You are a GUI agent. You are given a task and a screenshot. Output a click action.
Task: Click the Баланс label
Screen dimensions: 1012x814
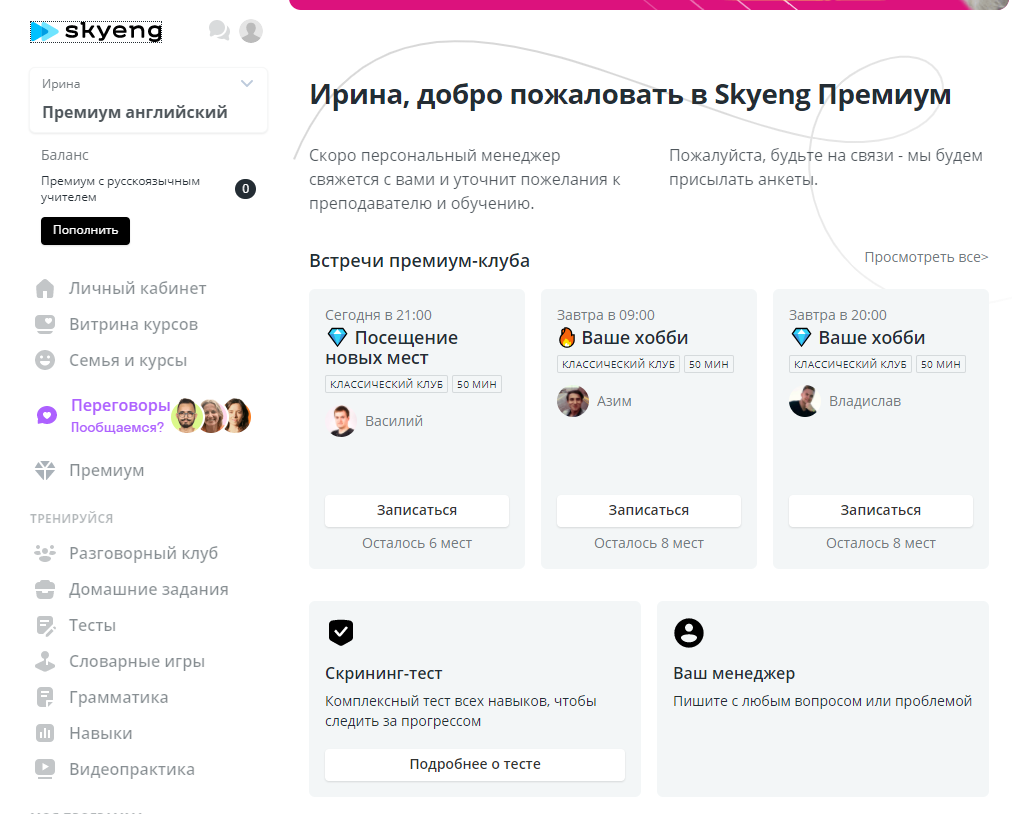click(x=65, y=155)
